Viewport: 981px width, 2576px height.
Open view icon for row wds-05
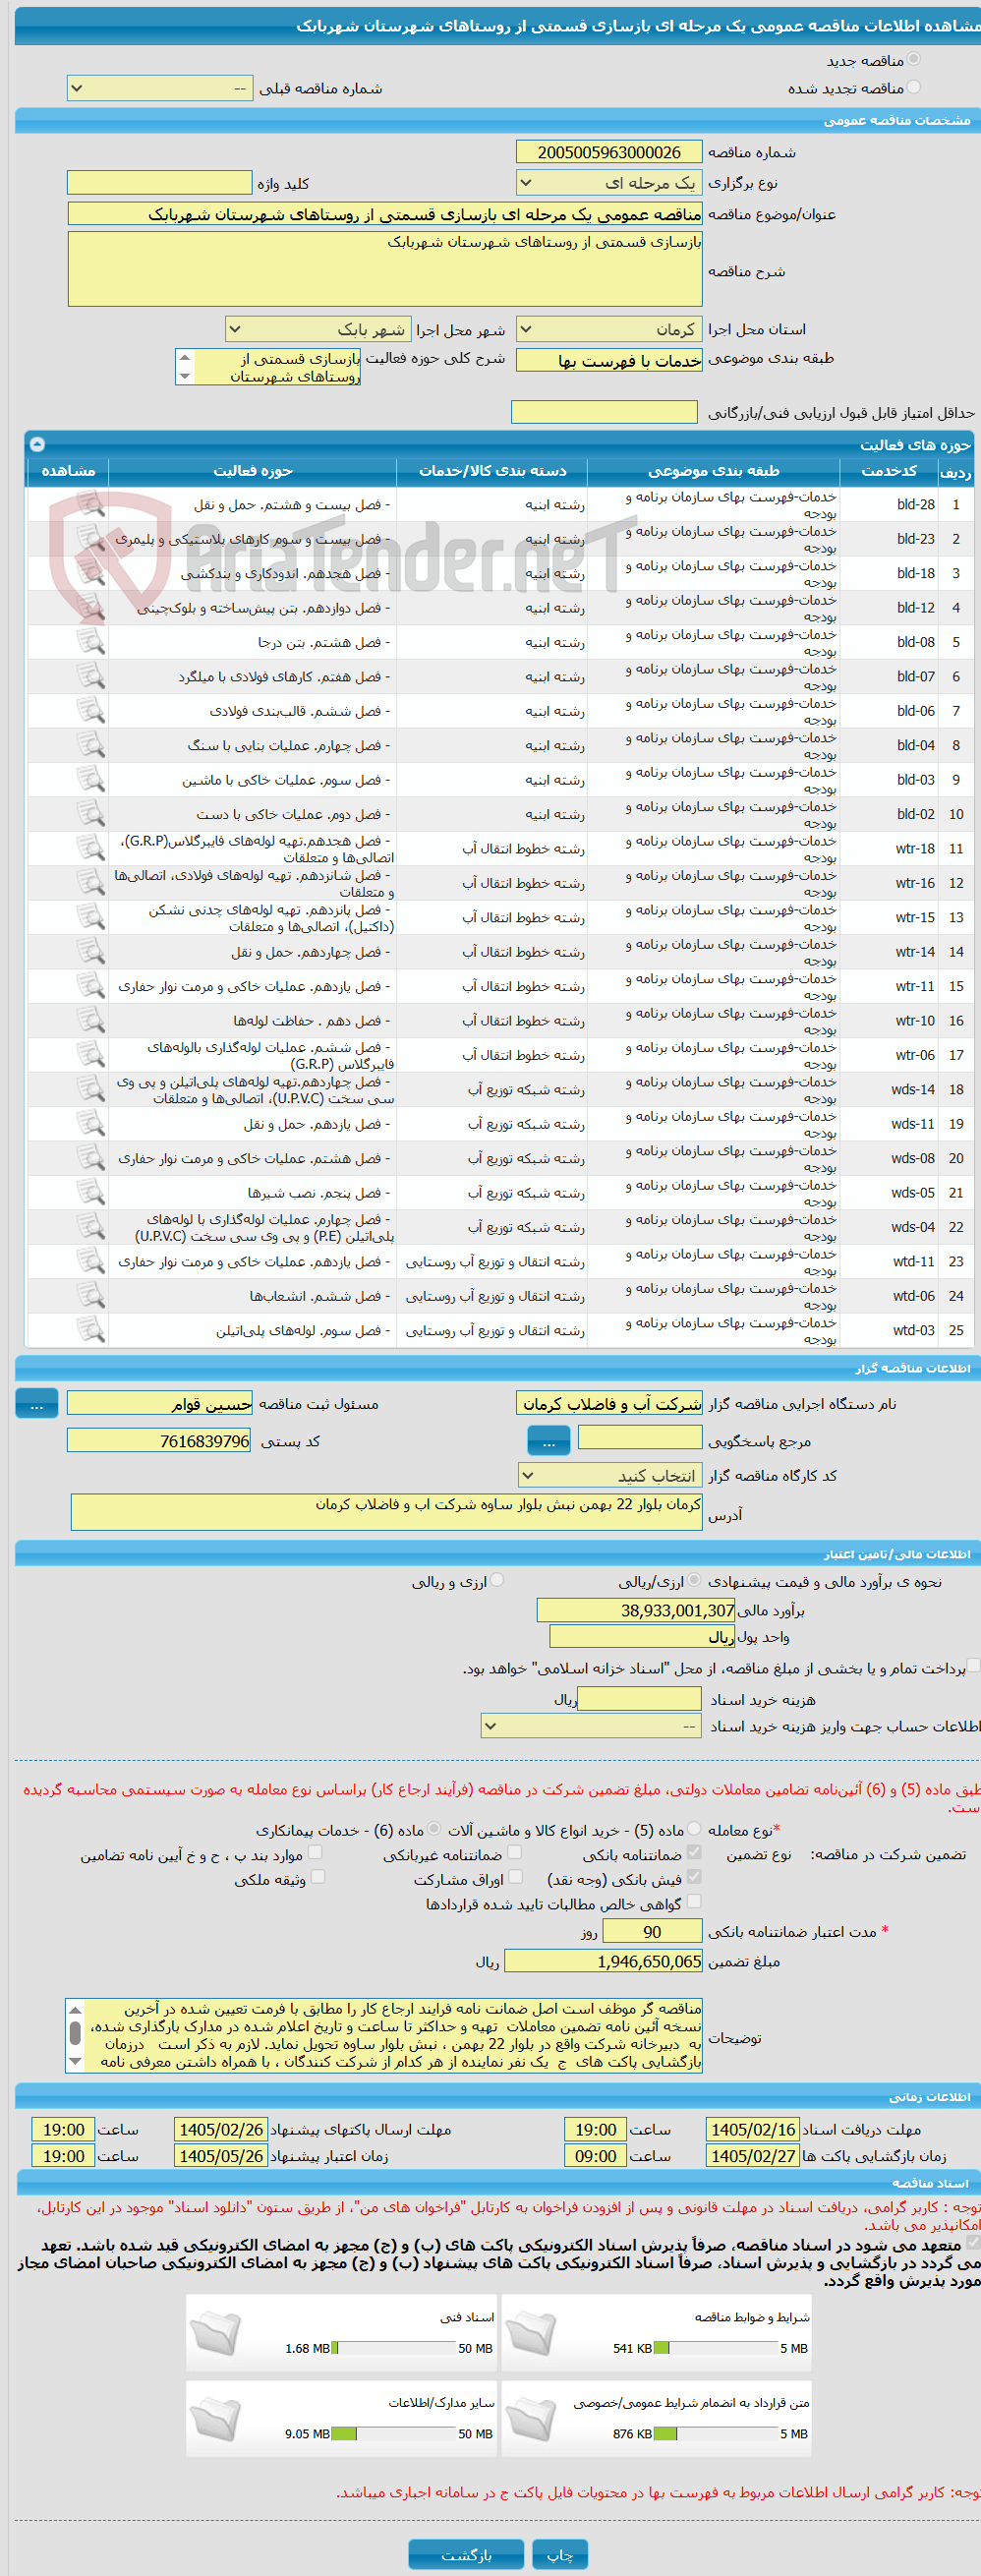tap(91, 1193)
